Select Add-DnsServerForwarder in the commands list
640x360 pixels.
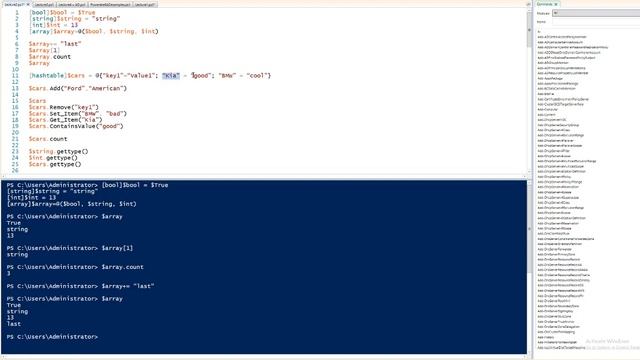click(555, 249)
